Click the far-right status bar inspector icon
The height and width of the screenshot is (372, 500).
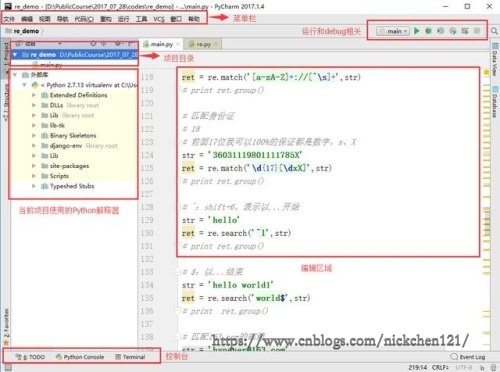[x=494, y=367]
